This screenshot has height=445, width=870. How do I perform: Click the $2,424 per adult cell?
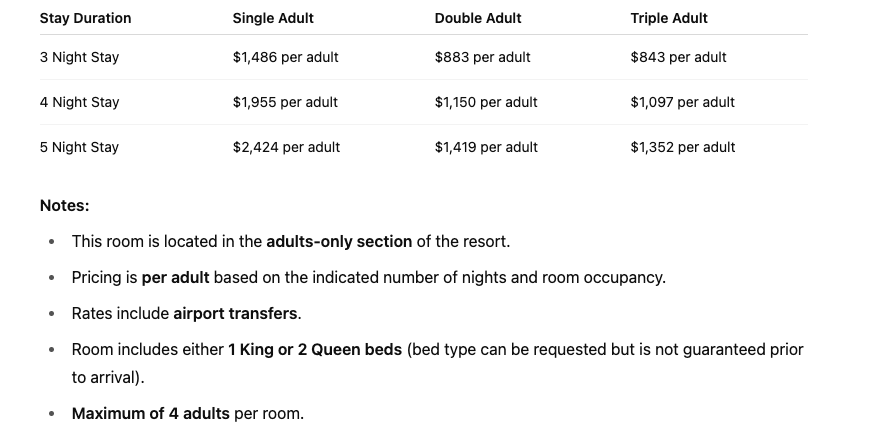click(286, 147)
